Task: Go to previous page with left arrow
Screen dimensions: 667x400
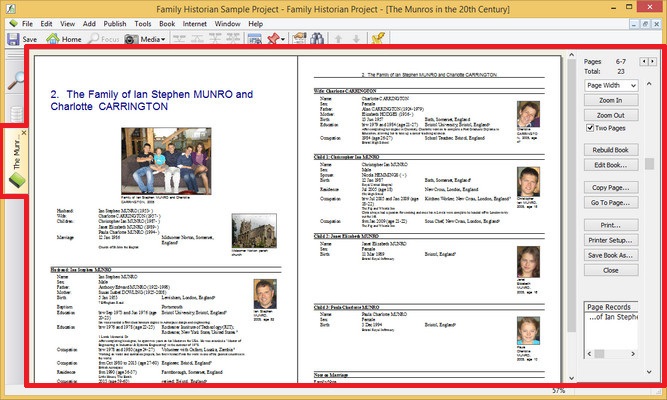Action: (643, 62)
